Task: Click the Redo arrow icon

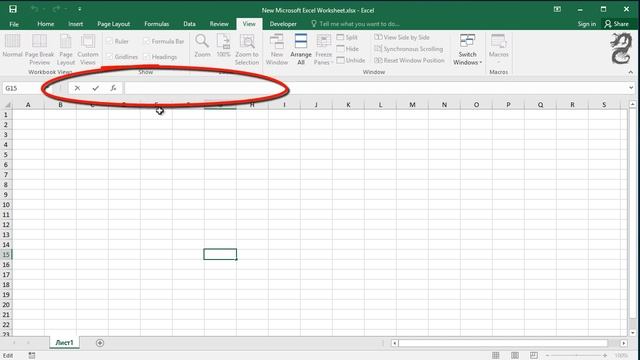Action: tap(56, 9)
